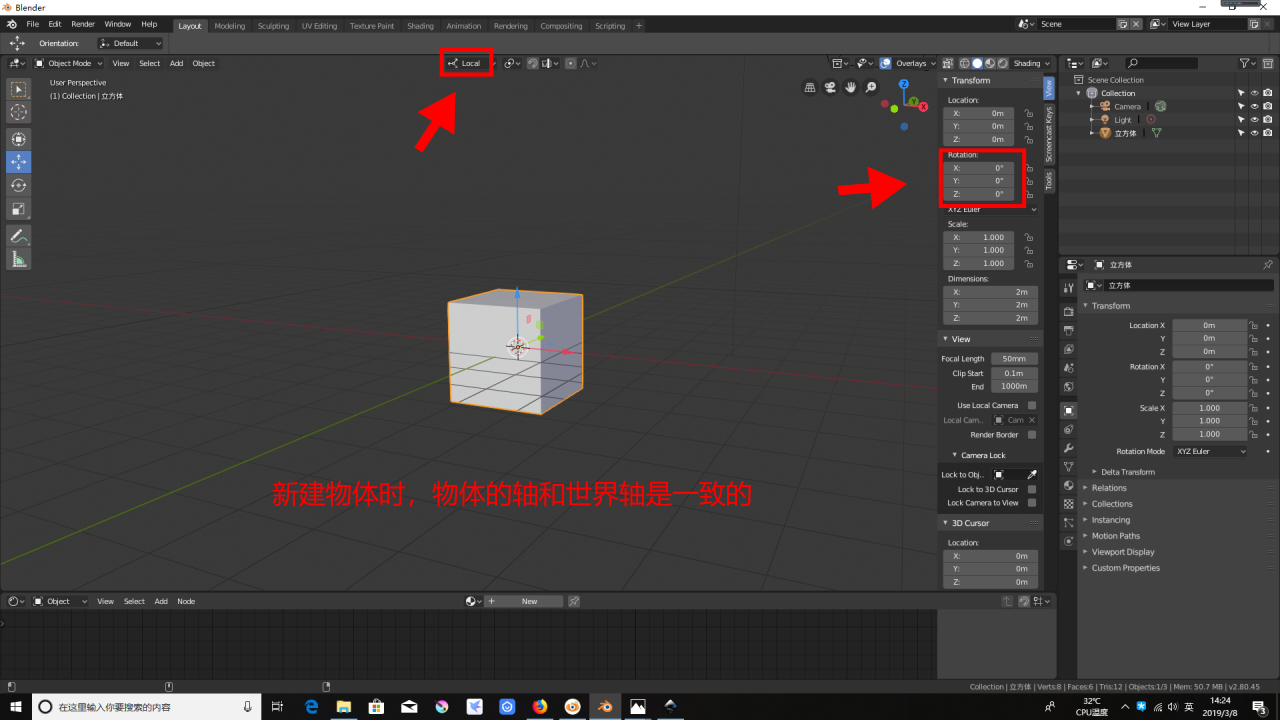
Task: Open Firefox from the Windows taskbar
Action: (540, 706)
